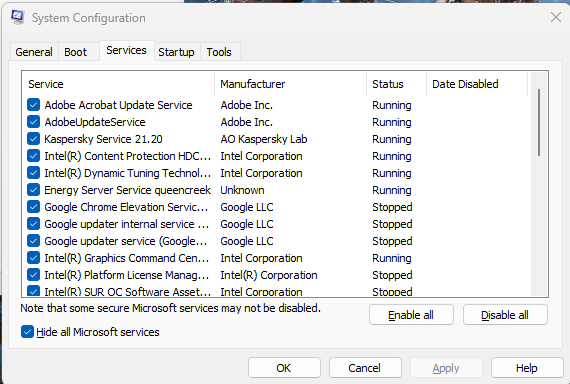570x384 pixels.
Task: Select Kaspersky Service 21.20 row name
Action: (103, 139)
